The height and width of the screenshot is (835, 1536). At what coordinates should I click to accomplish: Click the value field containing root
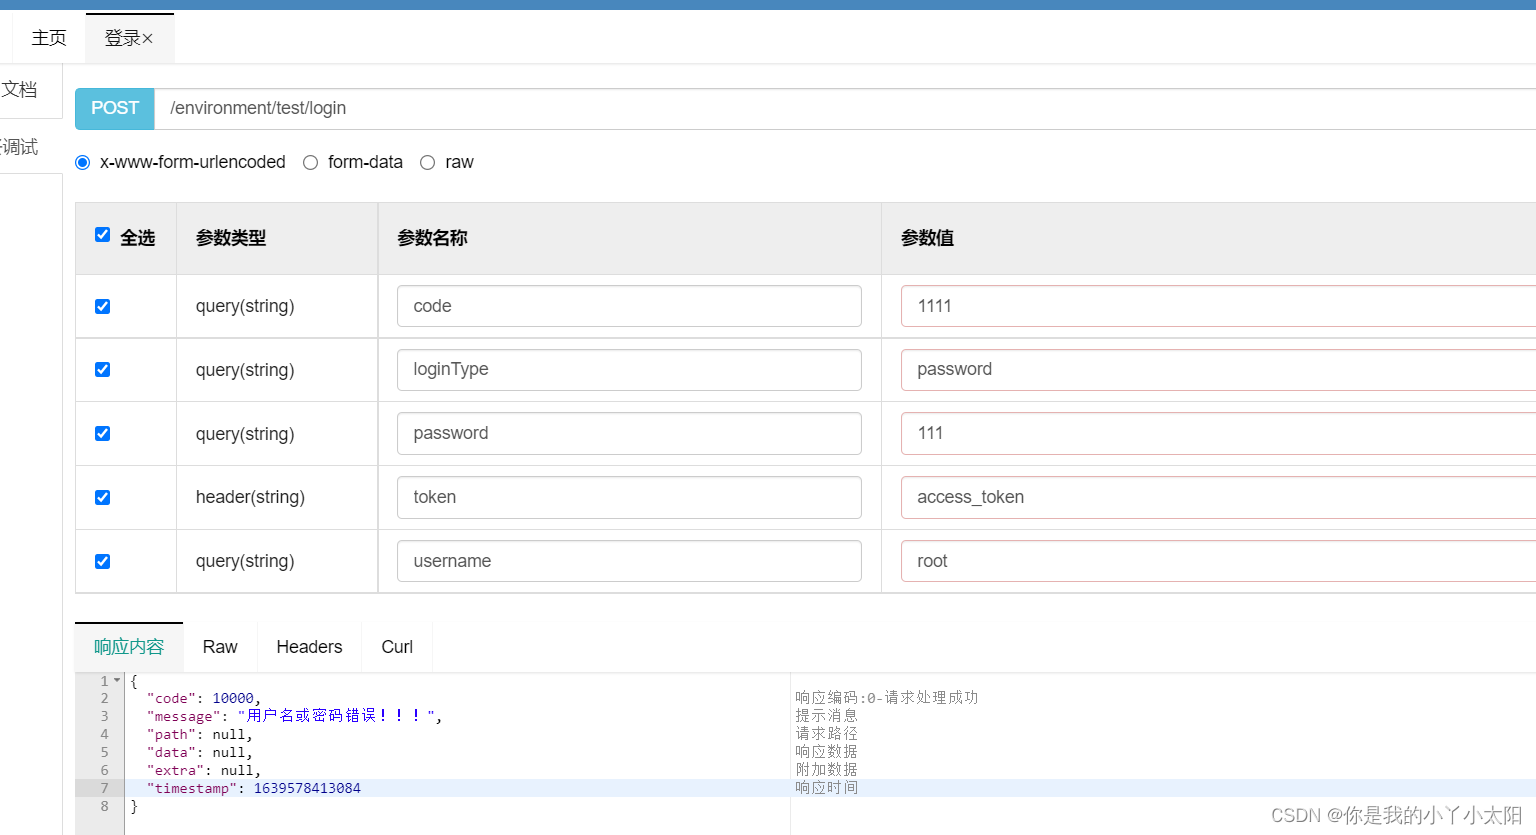[1218, 561]
